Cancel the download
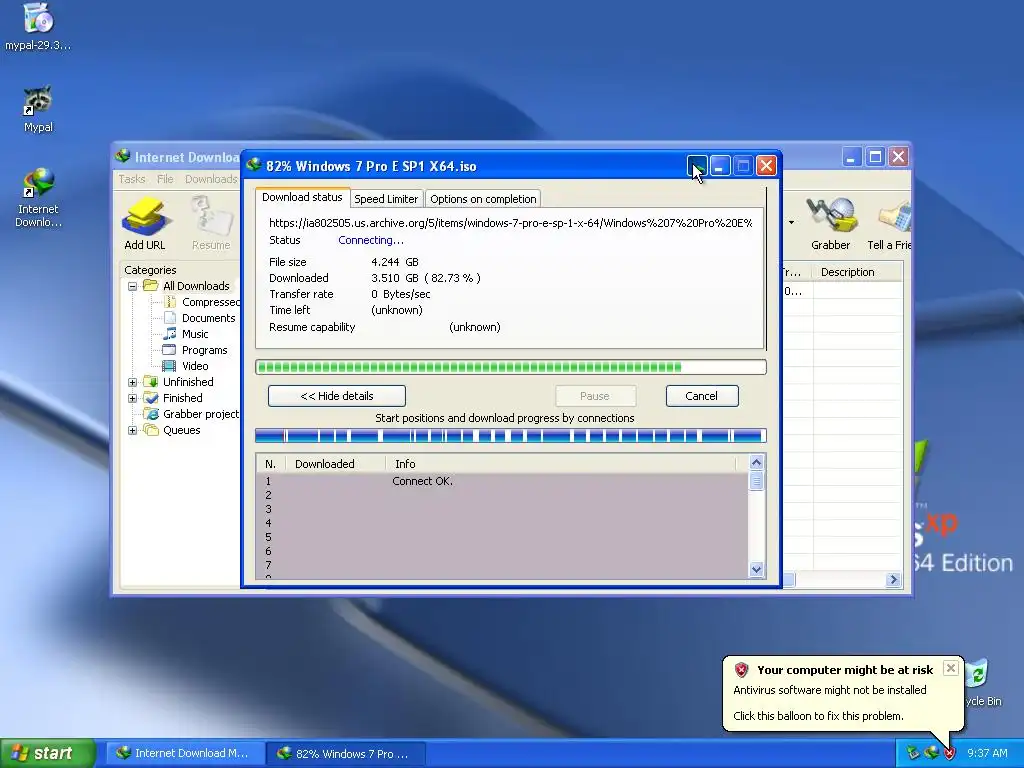1024x768 pixels. pyautogui.click(x=702, y=396)
